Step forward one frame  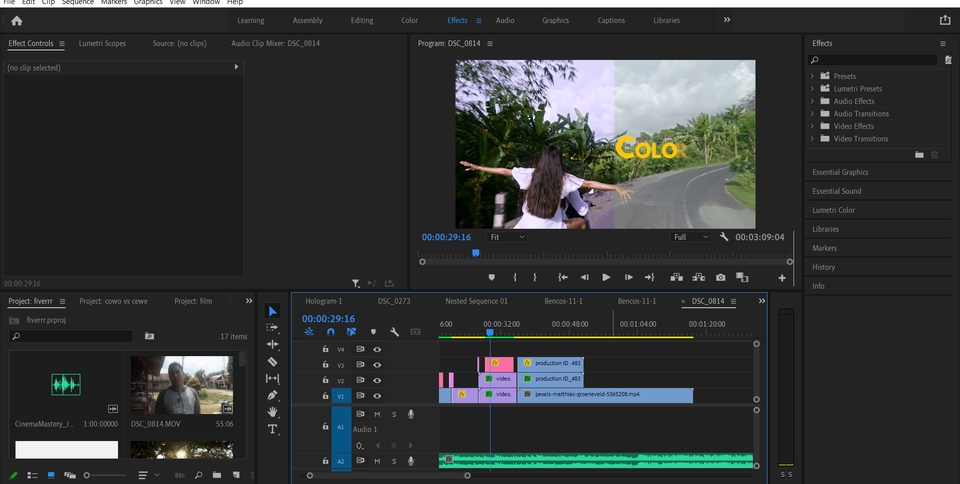pyautogui.click(x=628, y=277)
